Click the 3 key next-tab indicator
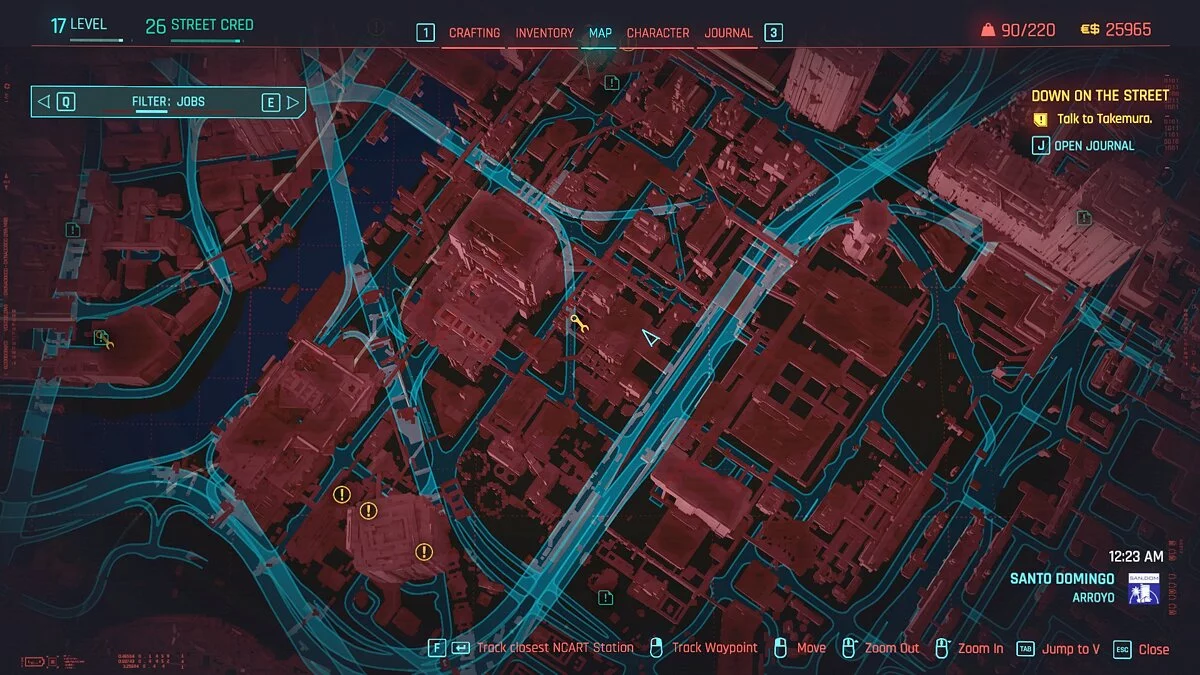Viewport: 1200px width, 675px height. pos(773,33)
